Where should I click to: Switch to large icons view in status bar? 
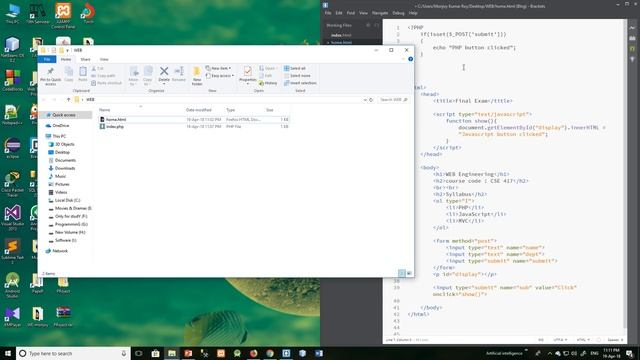[409, 273]
